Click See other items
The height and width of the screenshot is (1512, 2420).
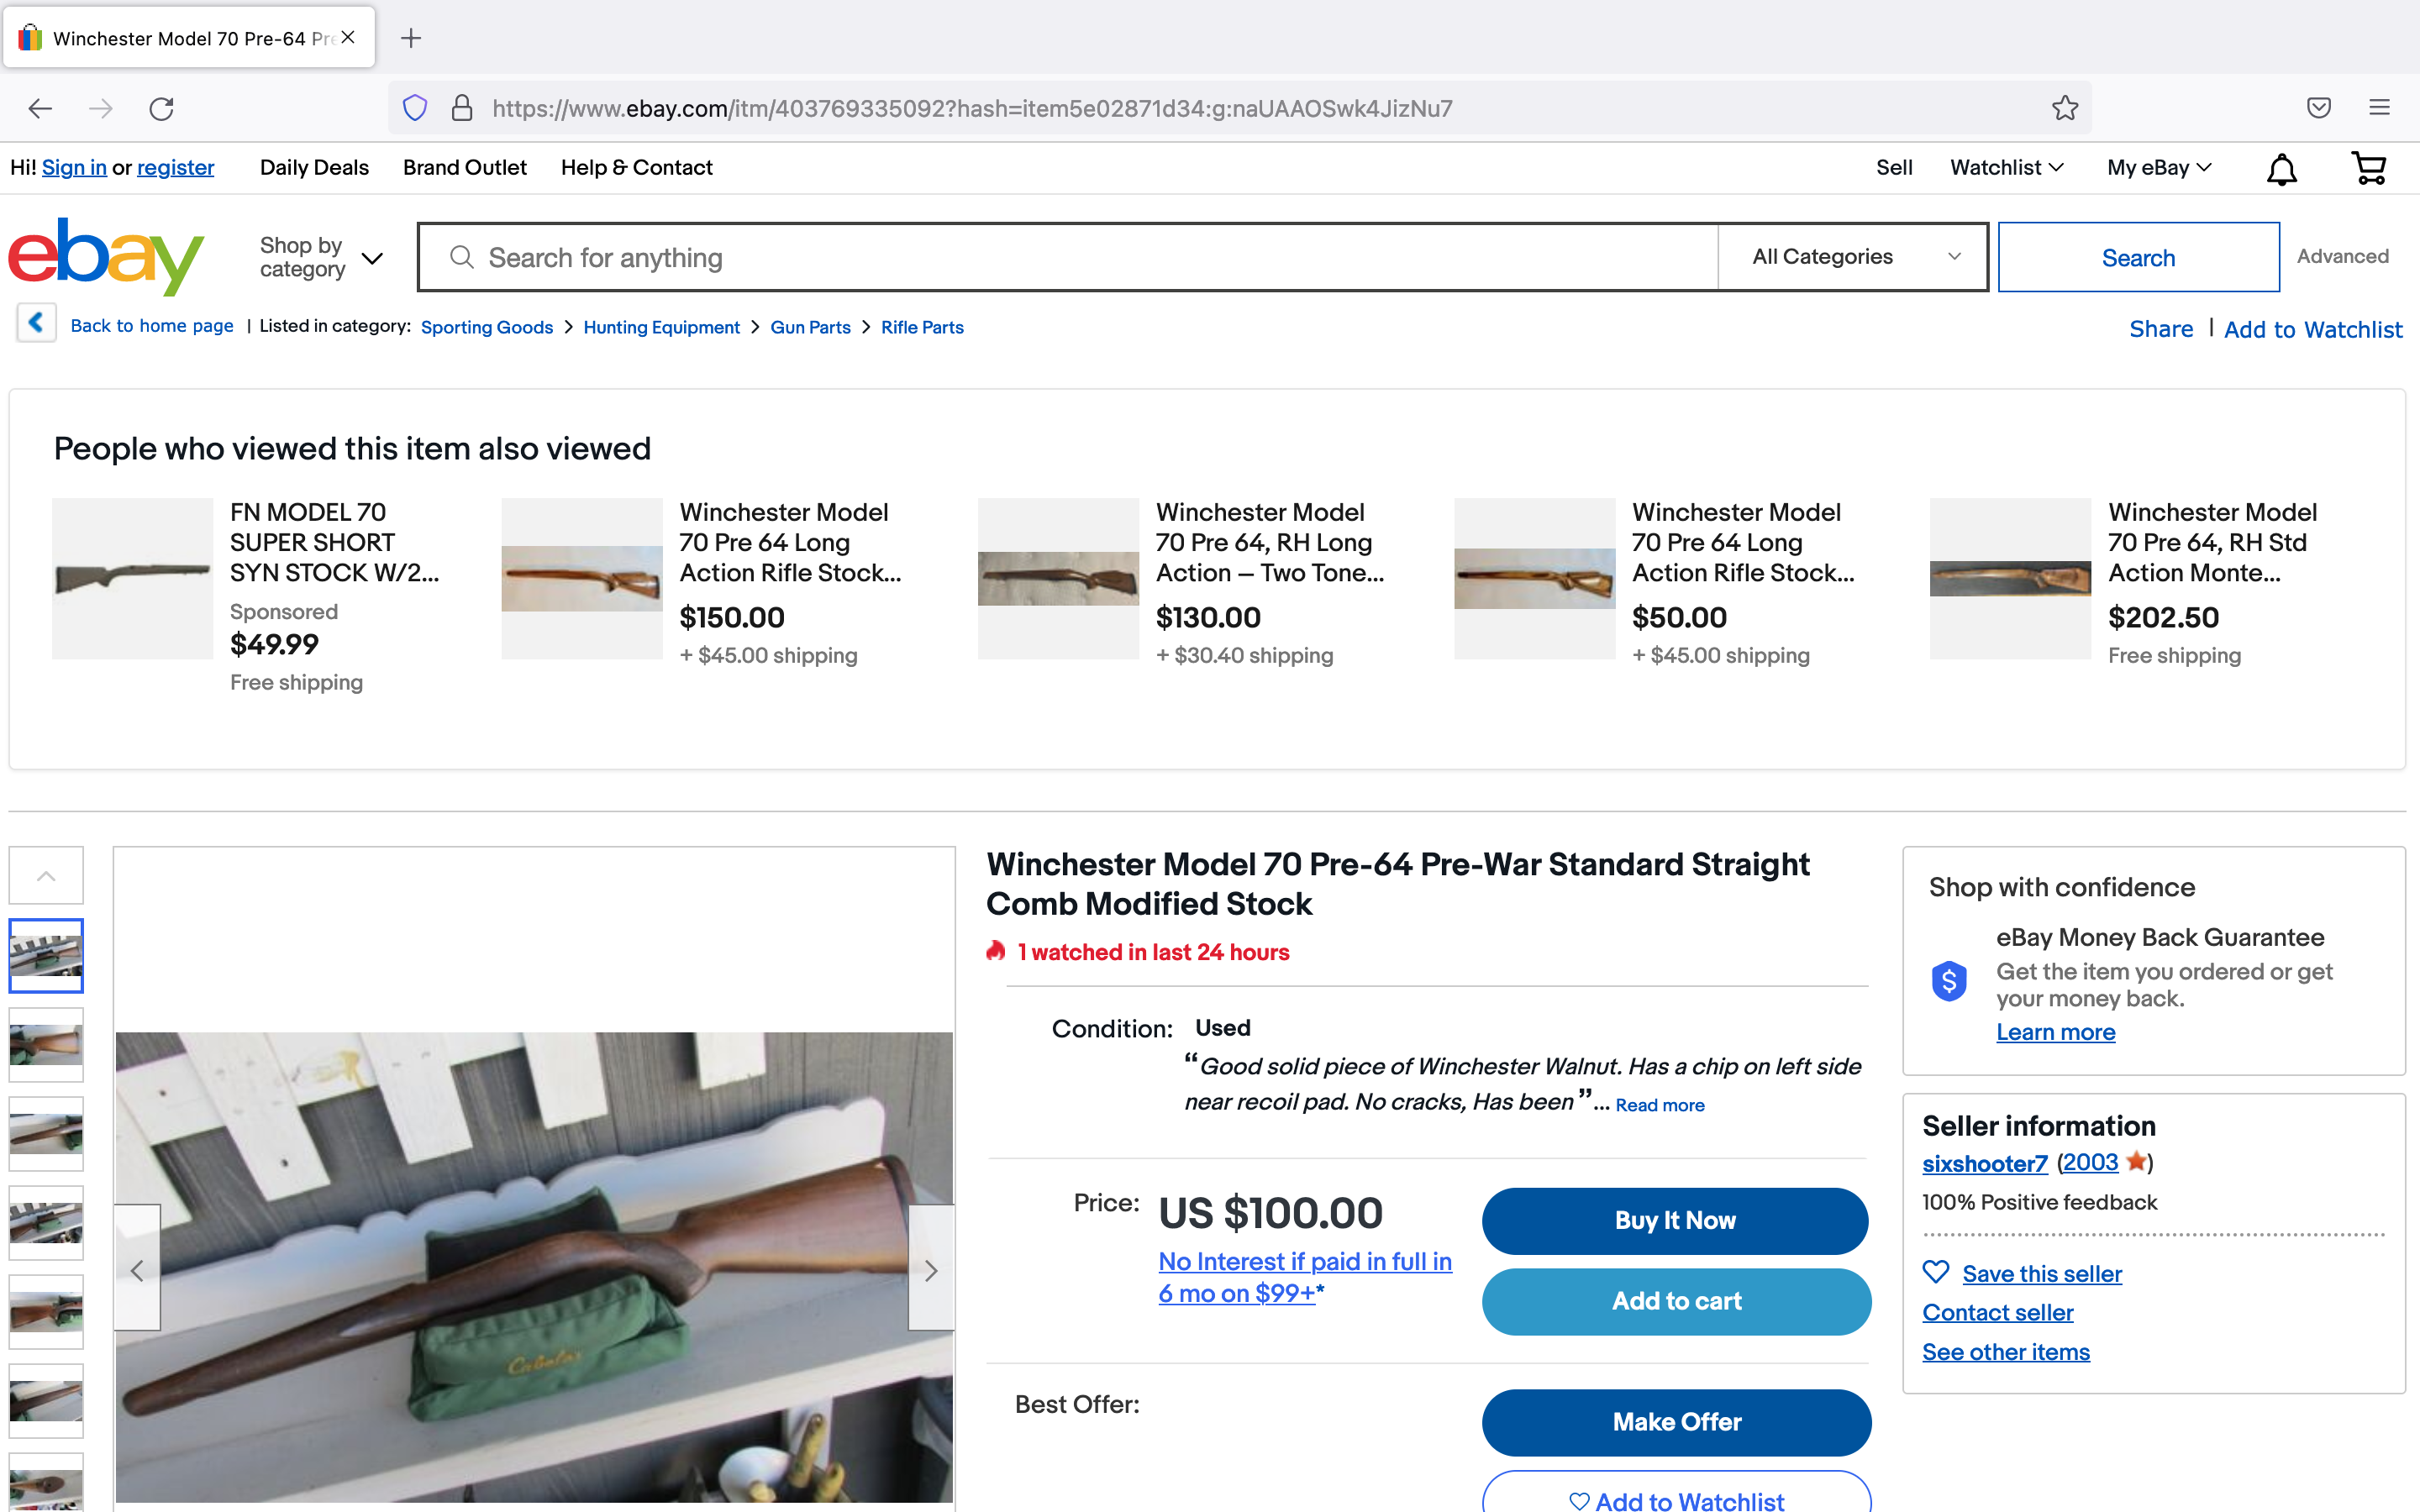pos(2005,1352)
